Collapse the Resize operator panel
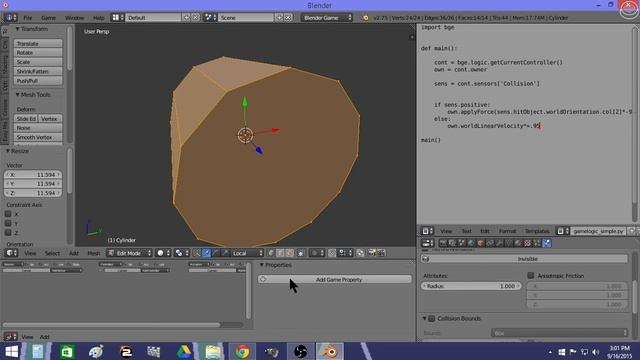 8,151
